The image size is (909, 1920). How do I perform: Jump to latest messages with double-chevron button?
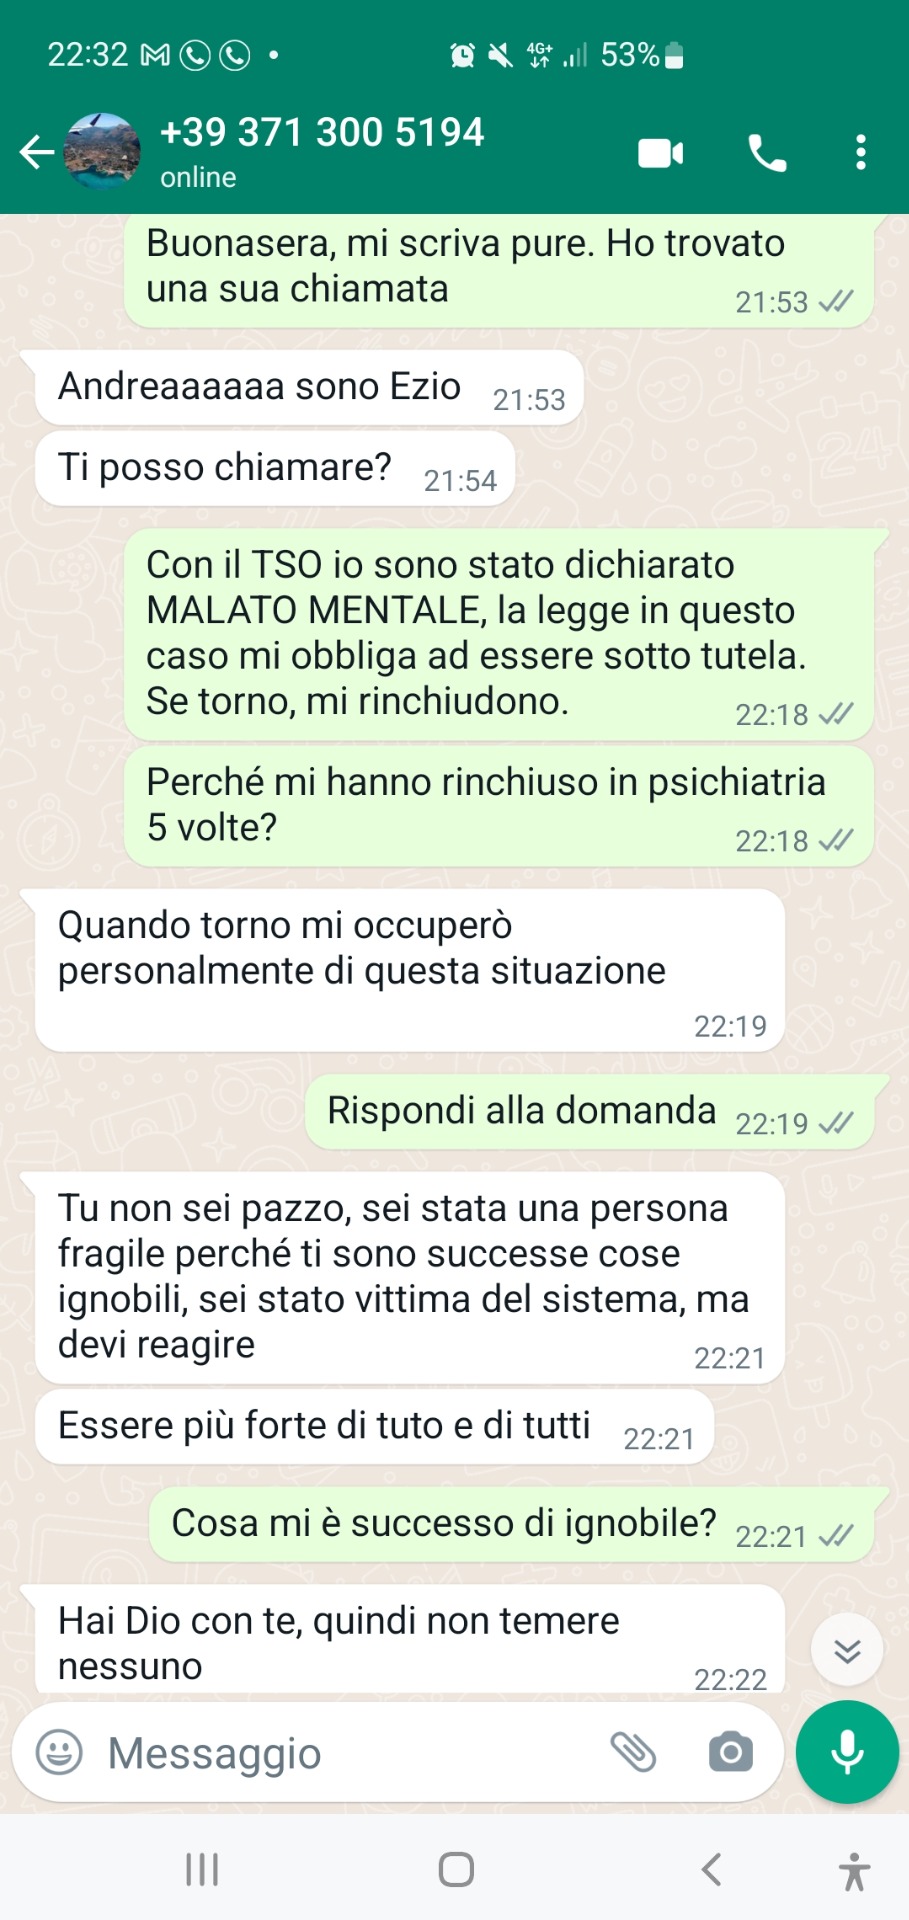click(847, 1650)
